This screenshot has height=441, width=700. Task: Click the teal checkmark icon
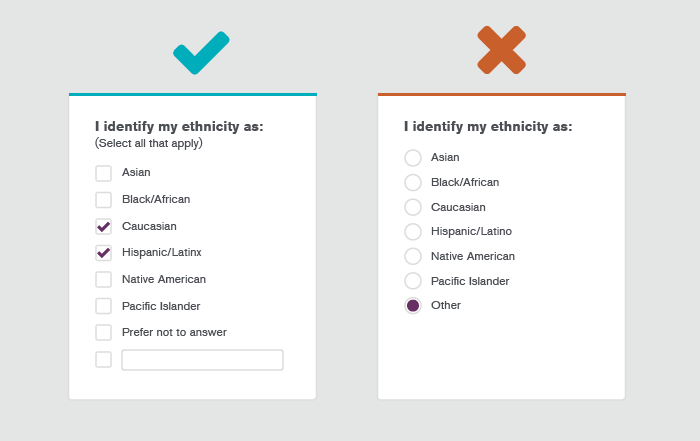[x=200, y=53]
